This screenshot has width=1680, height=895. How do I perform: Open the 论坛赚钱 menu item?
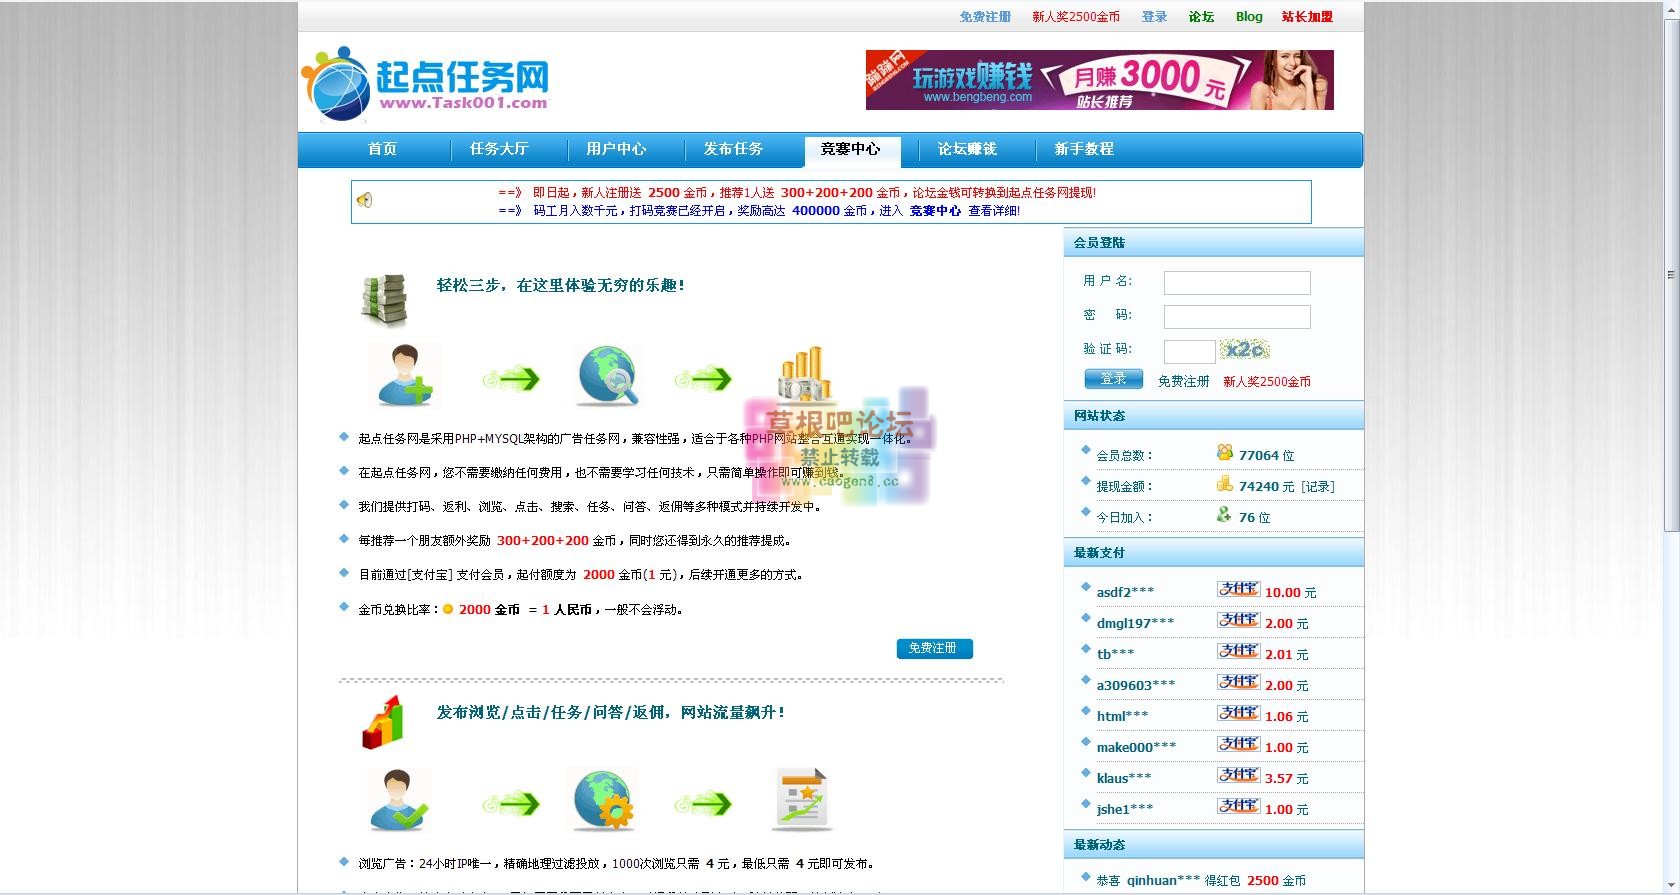click(x=967, y=149)
